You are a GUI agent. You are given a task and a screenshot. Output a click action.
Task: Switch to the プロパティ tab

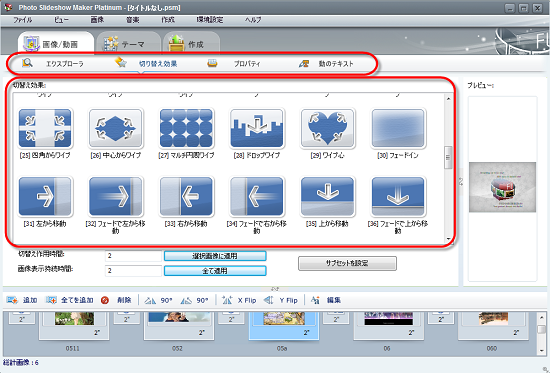point(234,64)
